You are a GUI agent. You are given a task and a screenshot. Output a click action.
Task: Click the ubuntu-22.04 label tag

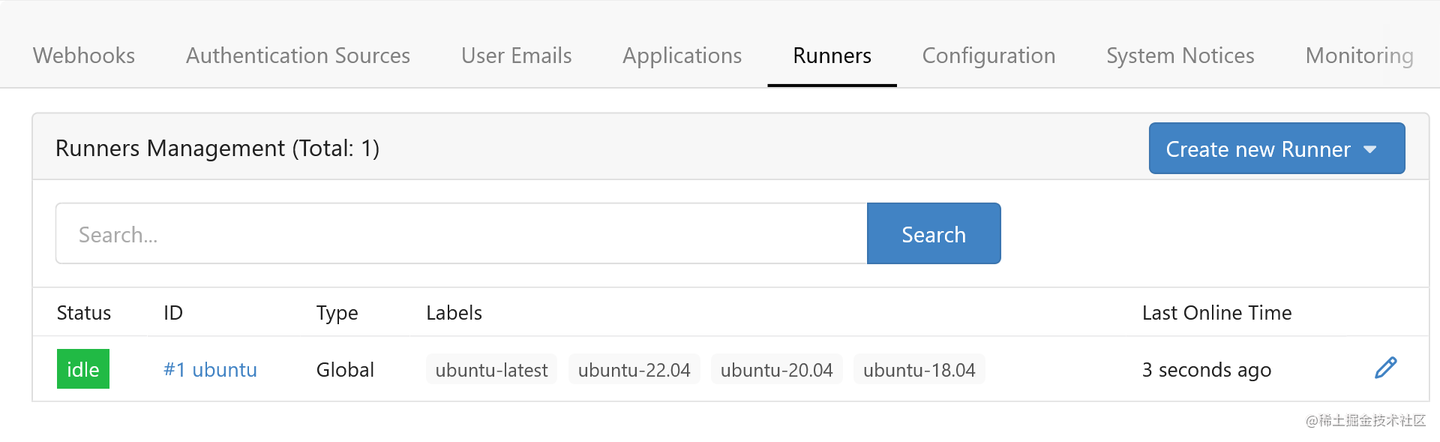click(634, 370)
